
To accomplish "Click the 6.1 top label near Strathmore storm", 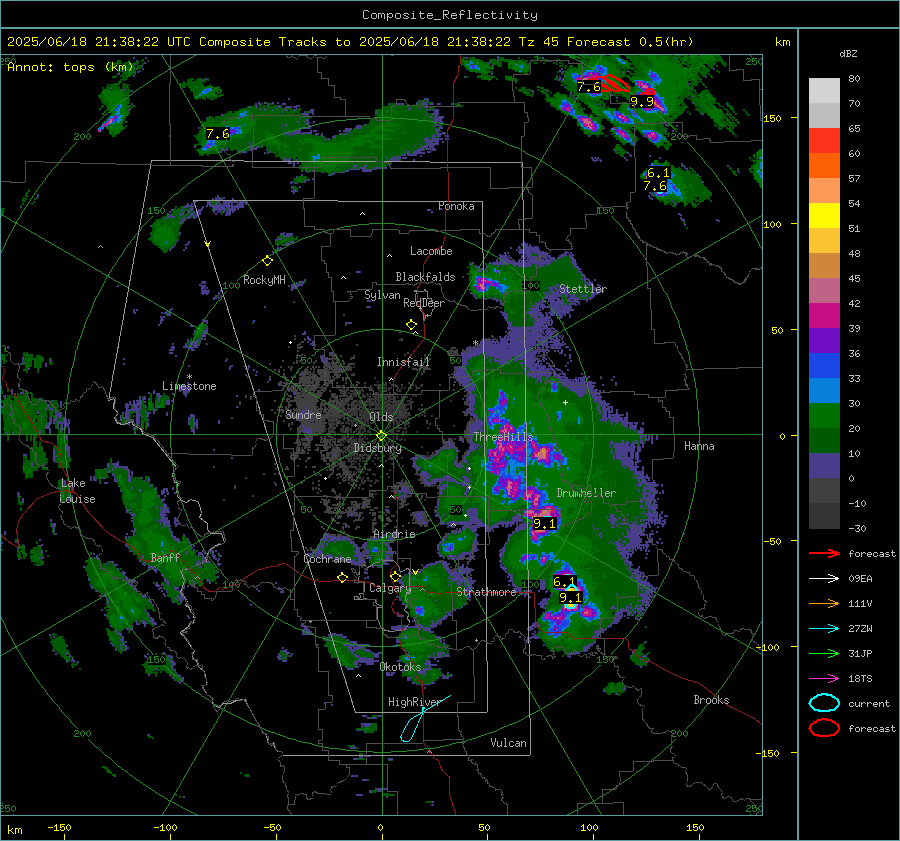I will [564, 582].
